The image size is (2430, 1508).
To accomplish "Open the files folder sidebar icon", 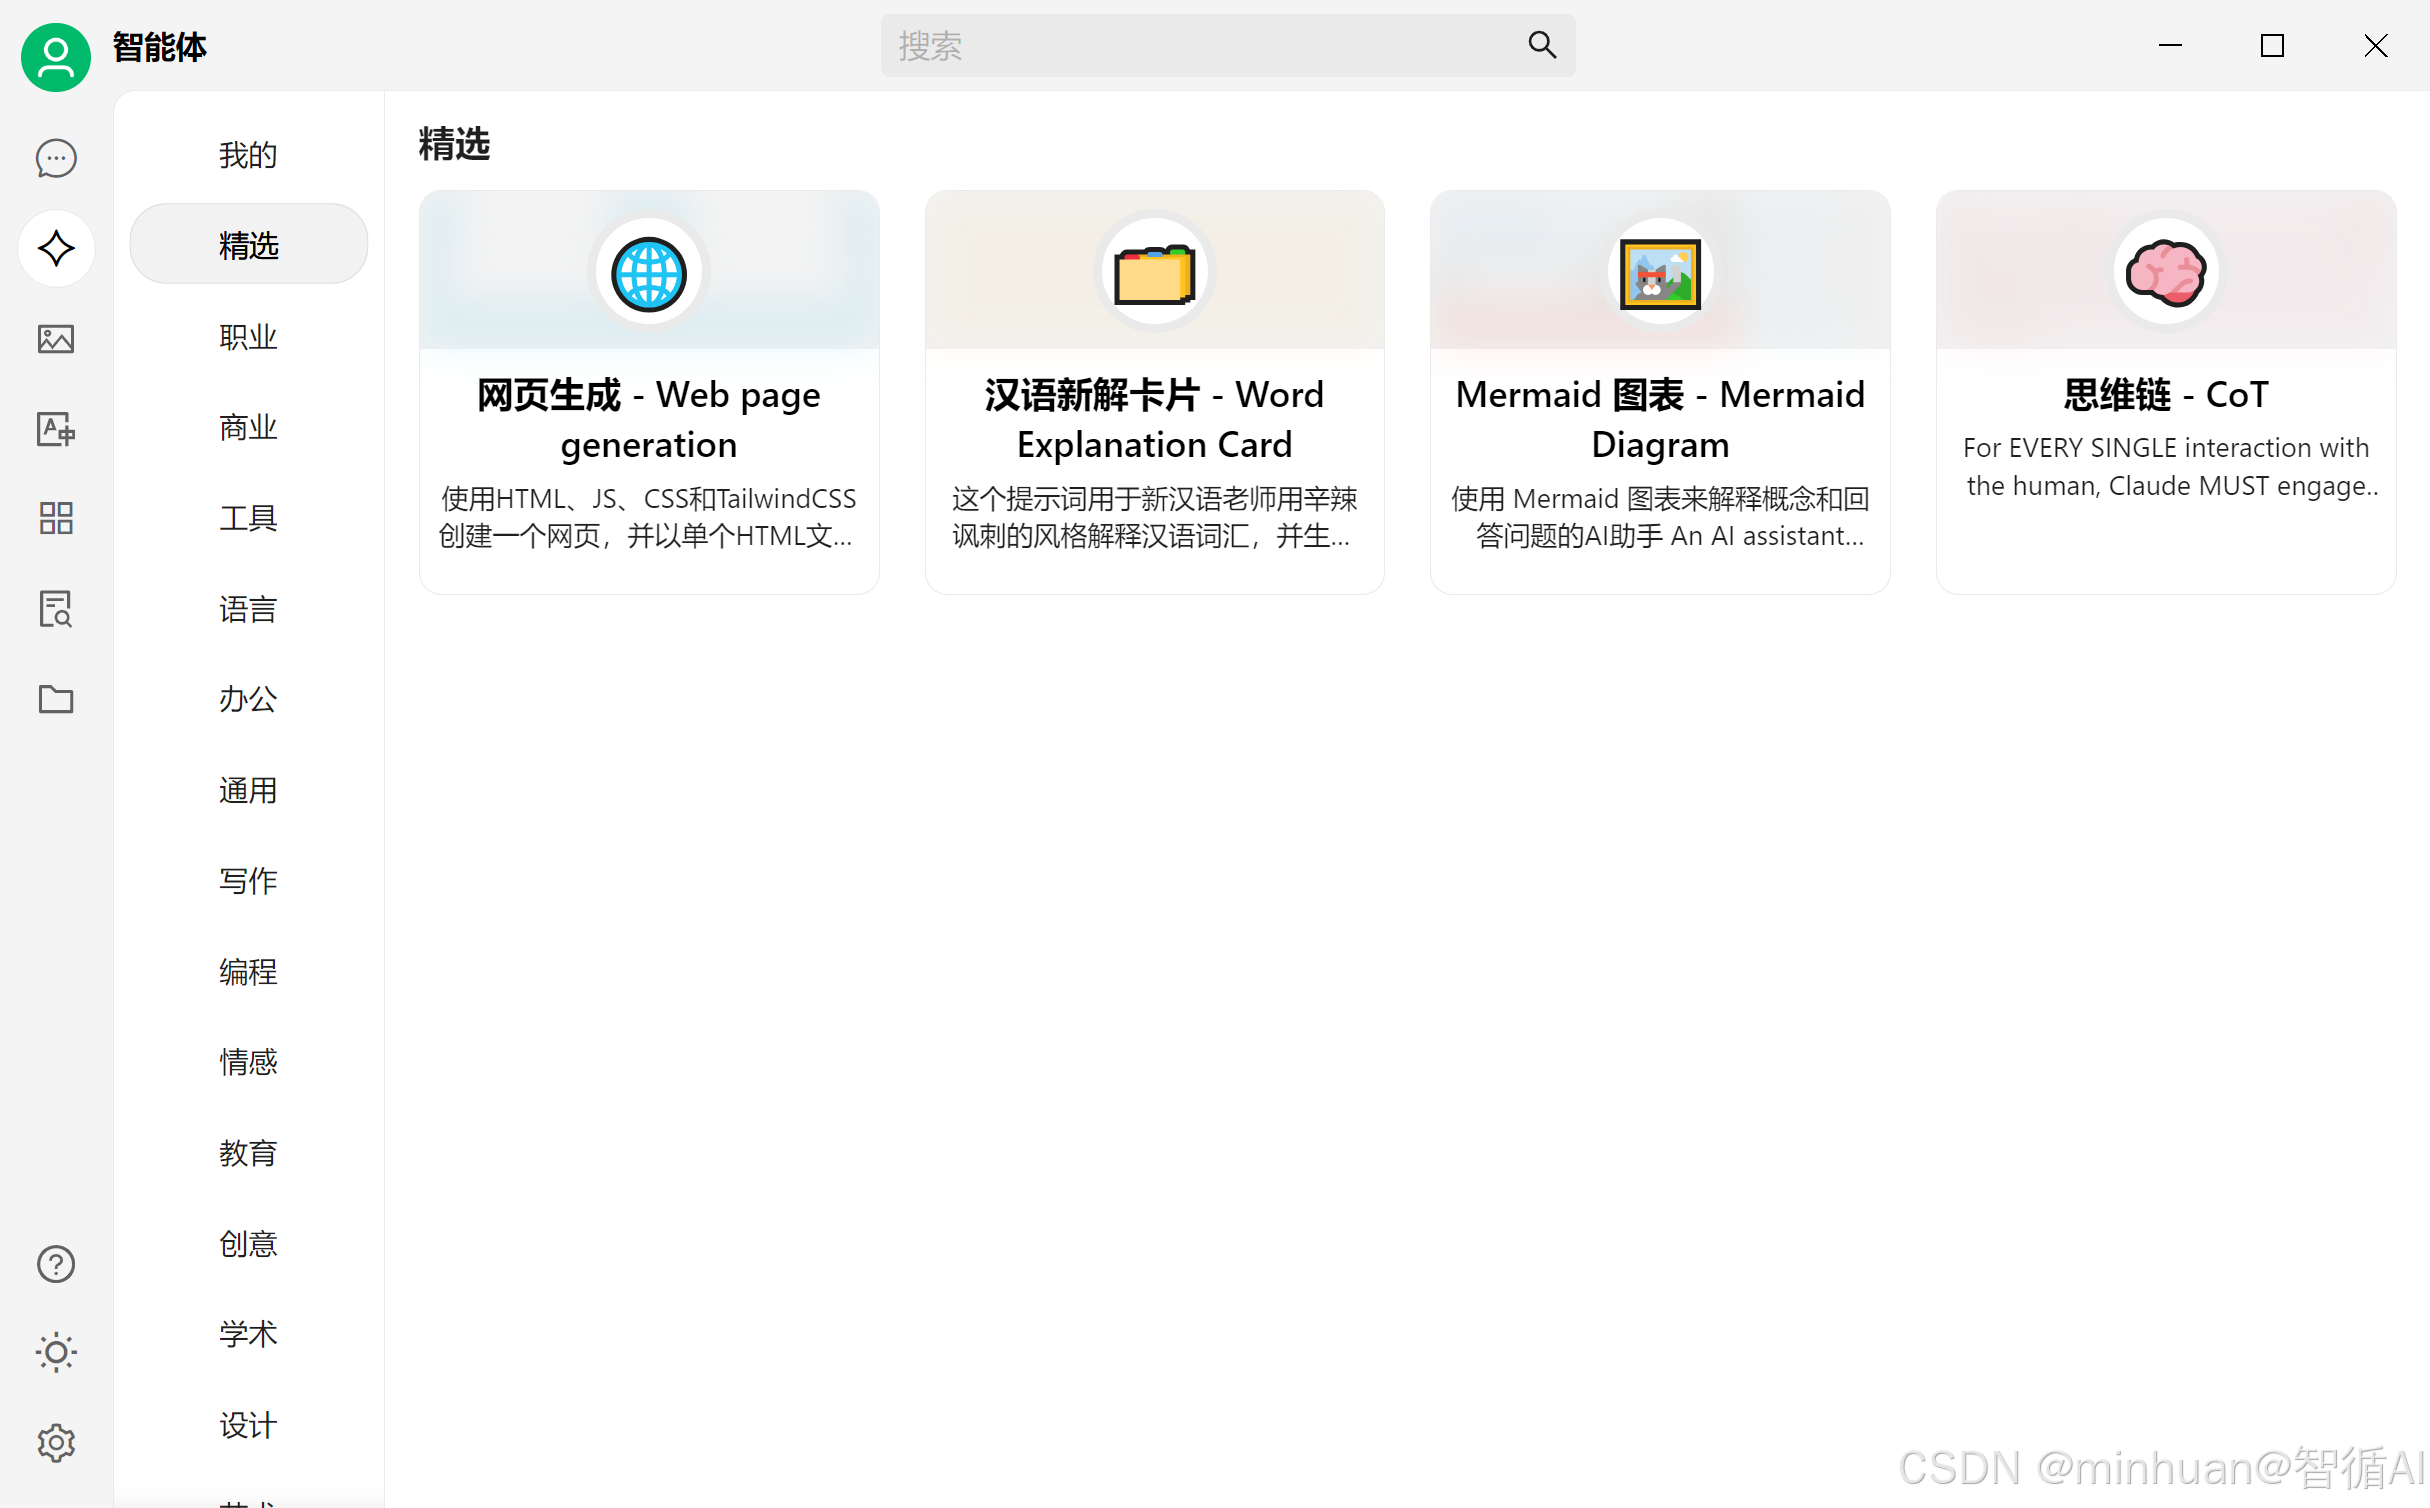I will (56, 699).
